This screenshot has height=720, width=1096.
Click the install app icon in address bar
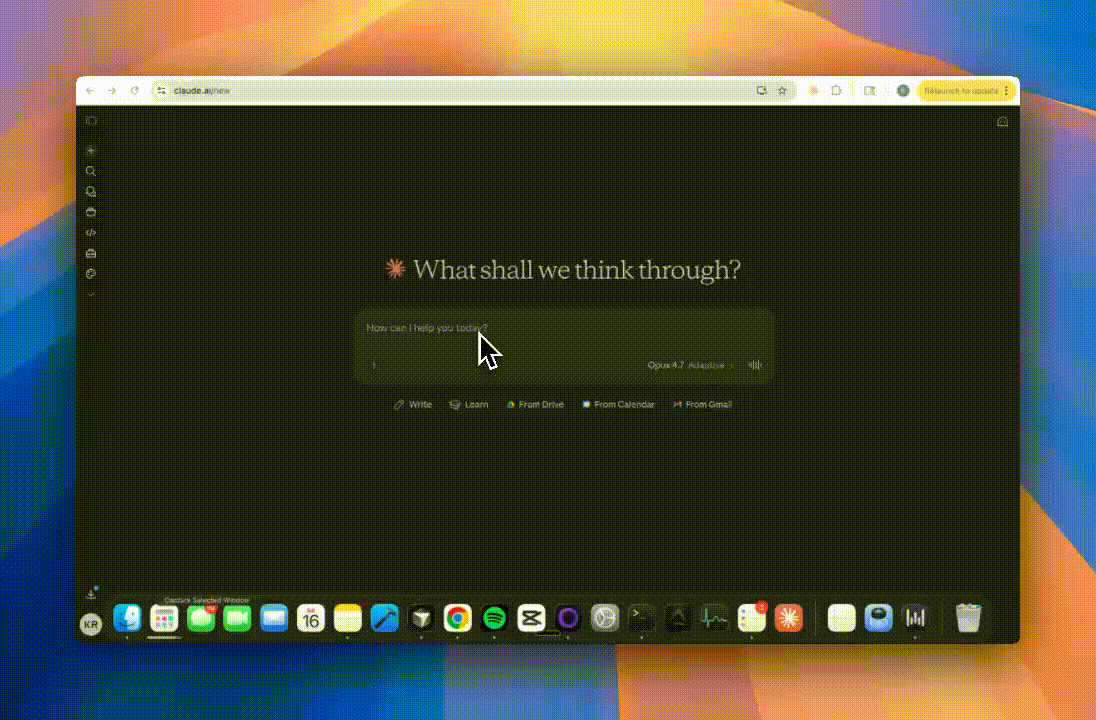(761, 91)
